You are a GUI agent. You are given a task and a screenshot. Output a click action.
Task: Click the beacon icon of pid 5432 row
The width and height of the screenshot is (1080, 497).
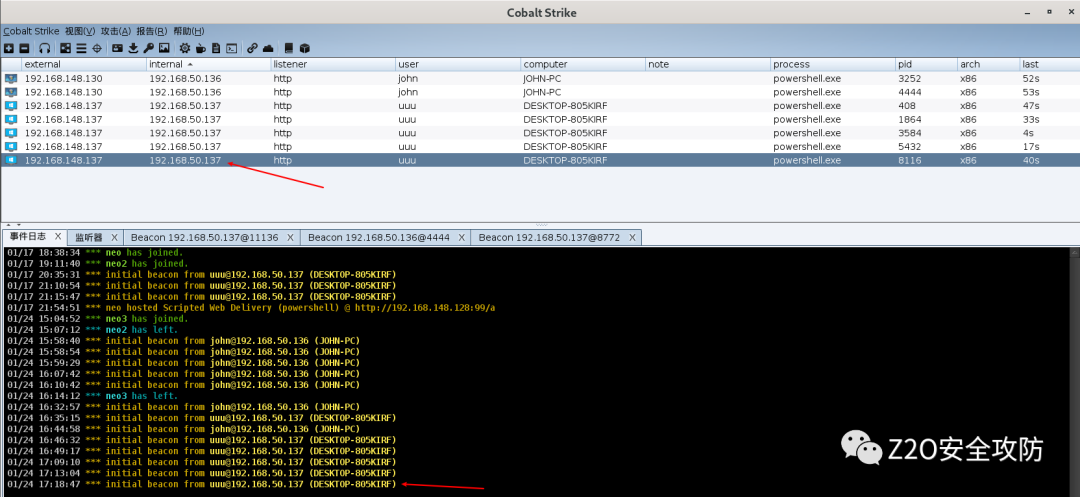click(x=10, y=147)
